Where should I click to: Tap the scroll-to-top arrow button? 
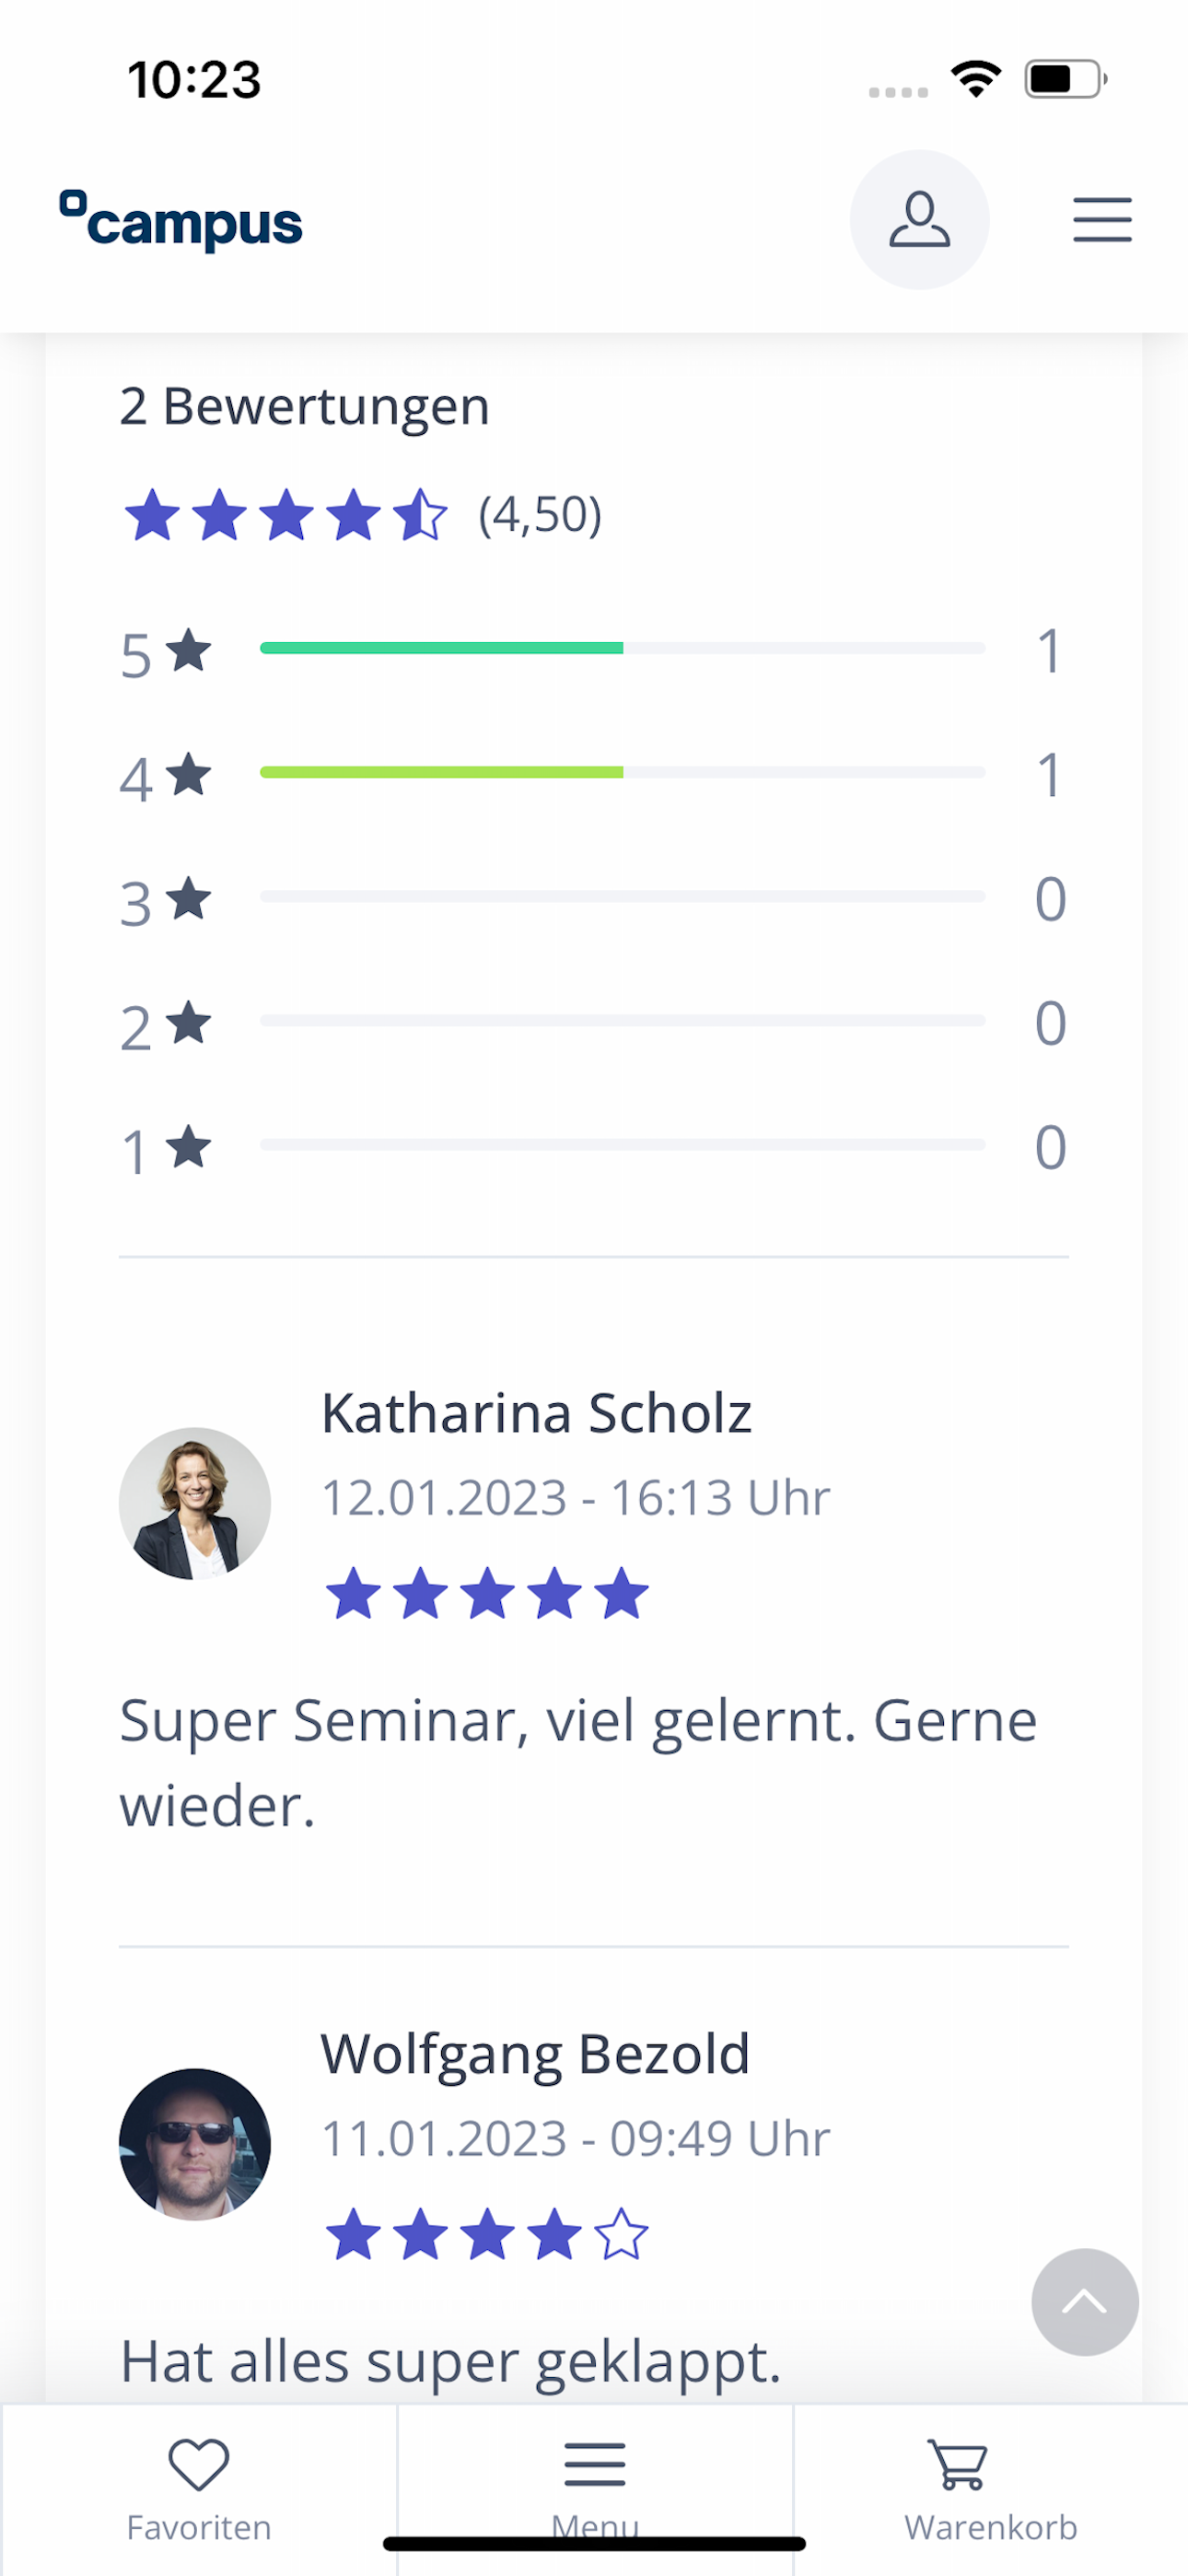1085,2302
